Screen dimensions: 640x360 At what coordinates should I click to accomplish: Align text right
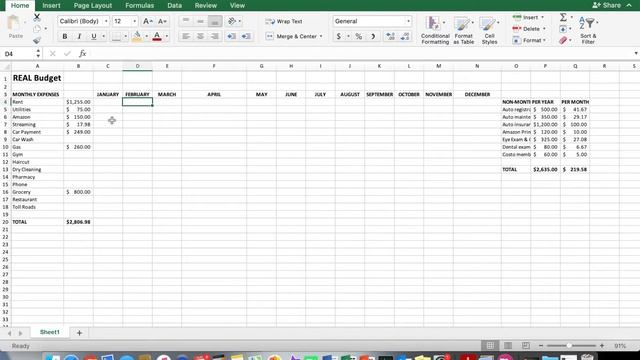(x=215, y=36)
